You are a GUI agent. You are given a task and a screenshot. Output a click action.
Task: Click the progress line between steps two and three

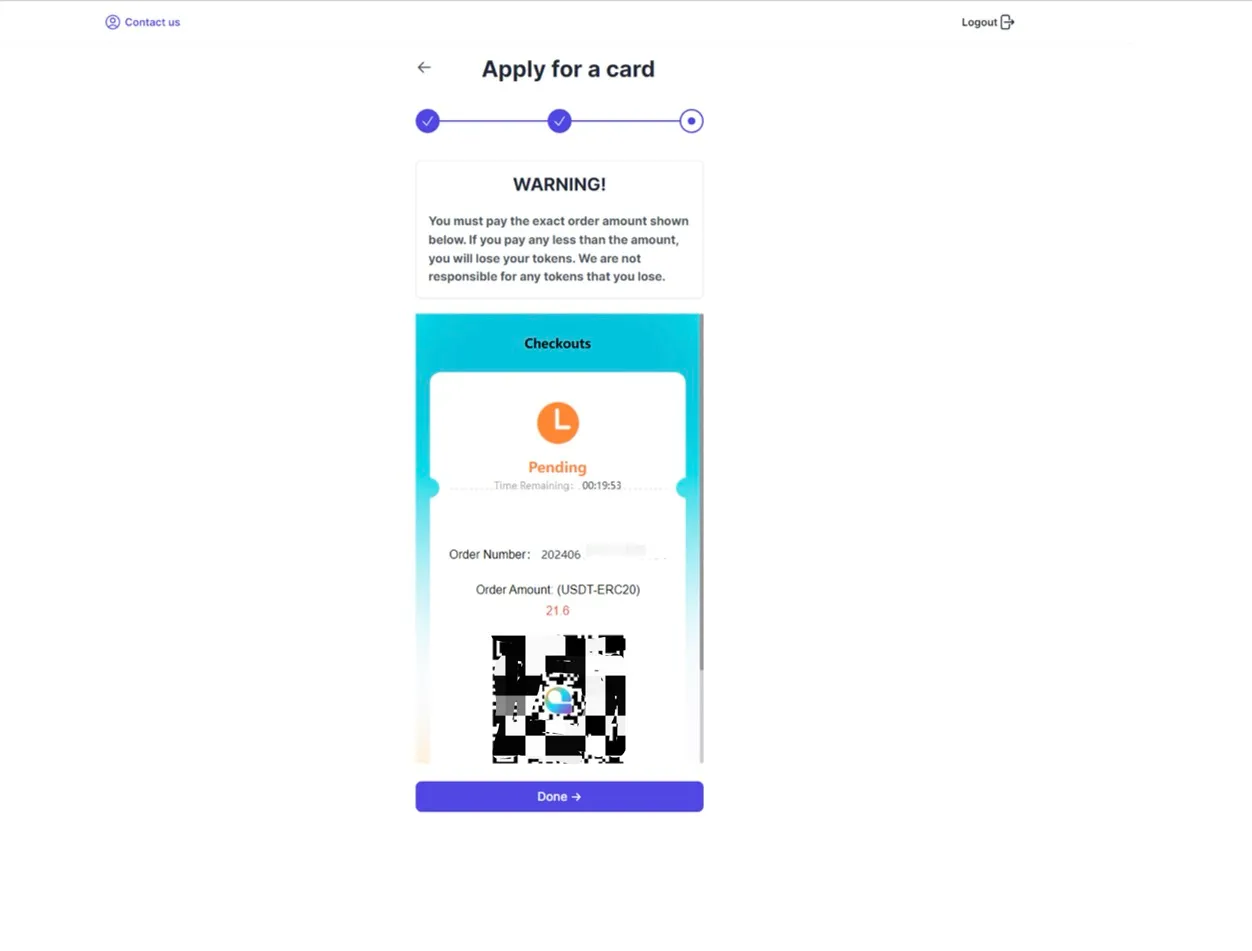[625, 121]
